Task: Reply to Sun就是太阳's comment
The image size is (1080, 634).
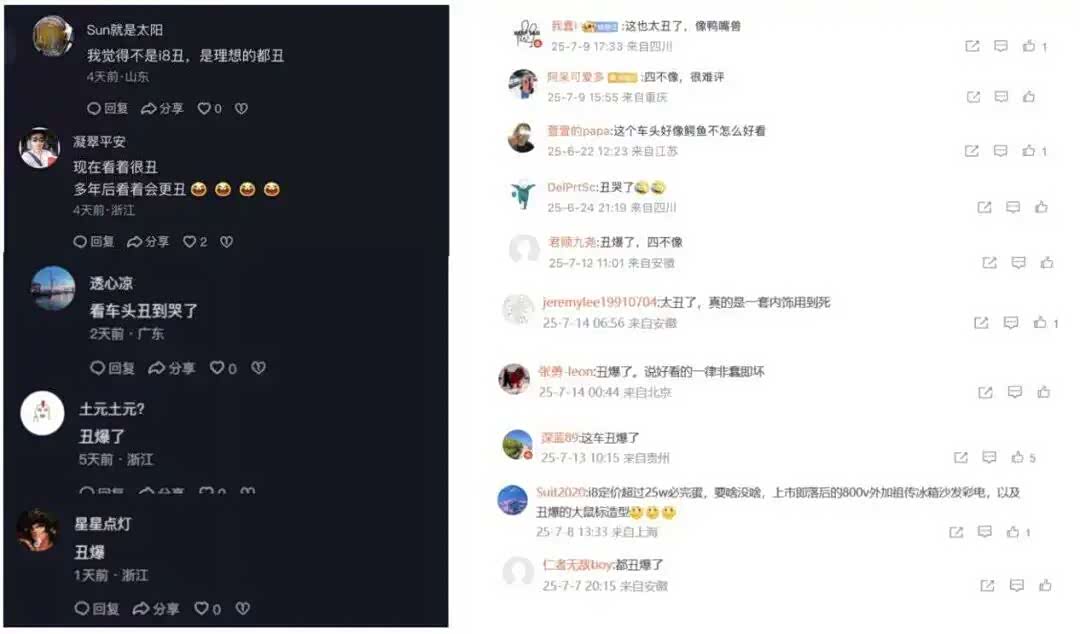Action: (x=107, y=108)
